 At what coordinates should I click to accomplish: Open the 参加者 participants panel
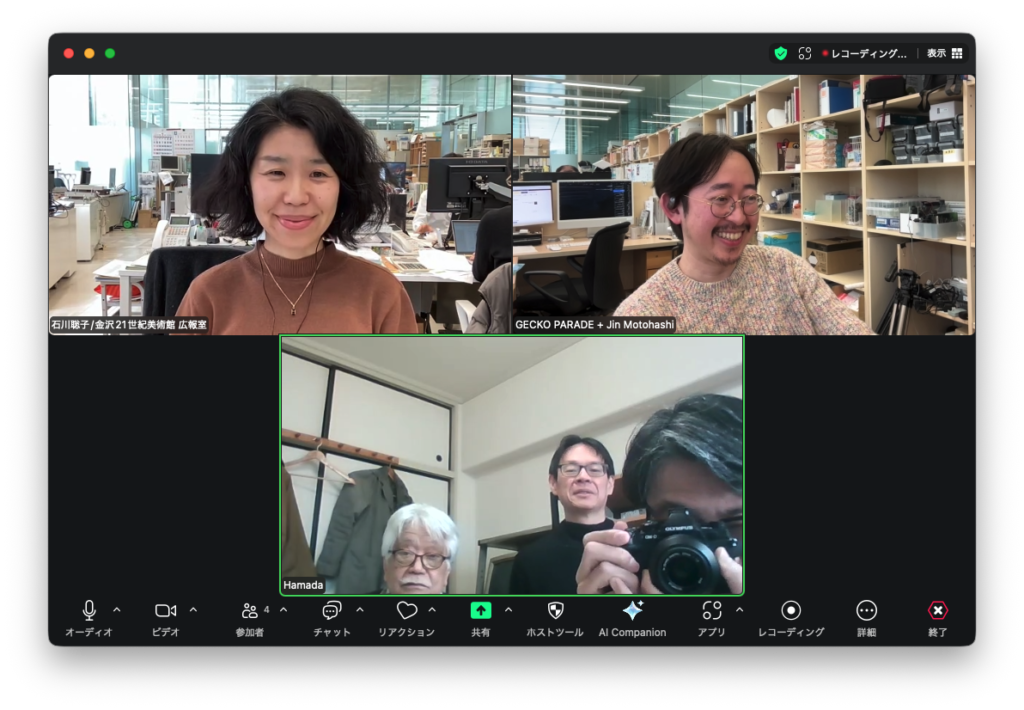pos(250,611)
